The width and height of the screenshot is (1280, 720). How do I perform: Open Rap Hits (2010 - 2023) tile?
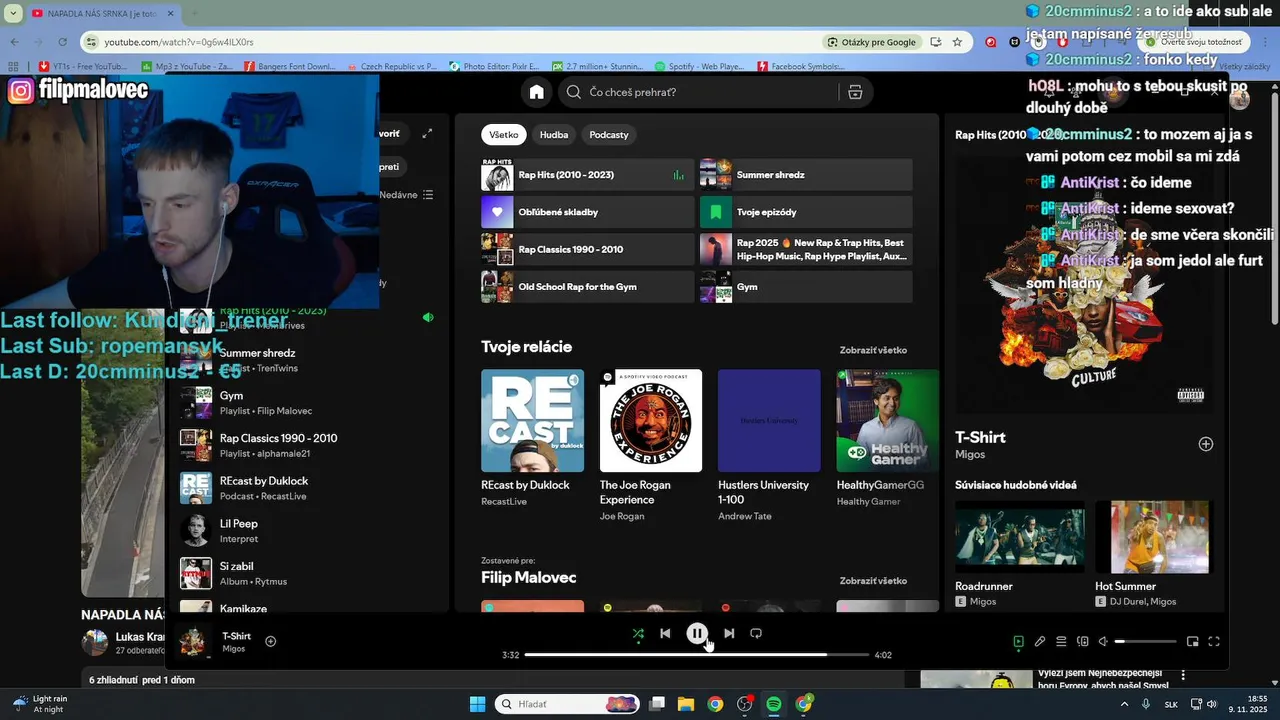pos(587,175)
